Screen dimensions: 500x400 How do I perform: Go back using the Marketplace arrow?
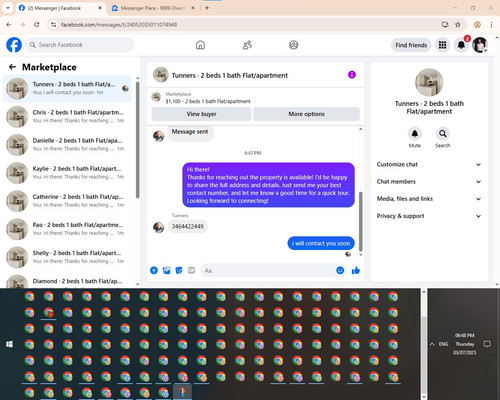[x=12, y=67]
